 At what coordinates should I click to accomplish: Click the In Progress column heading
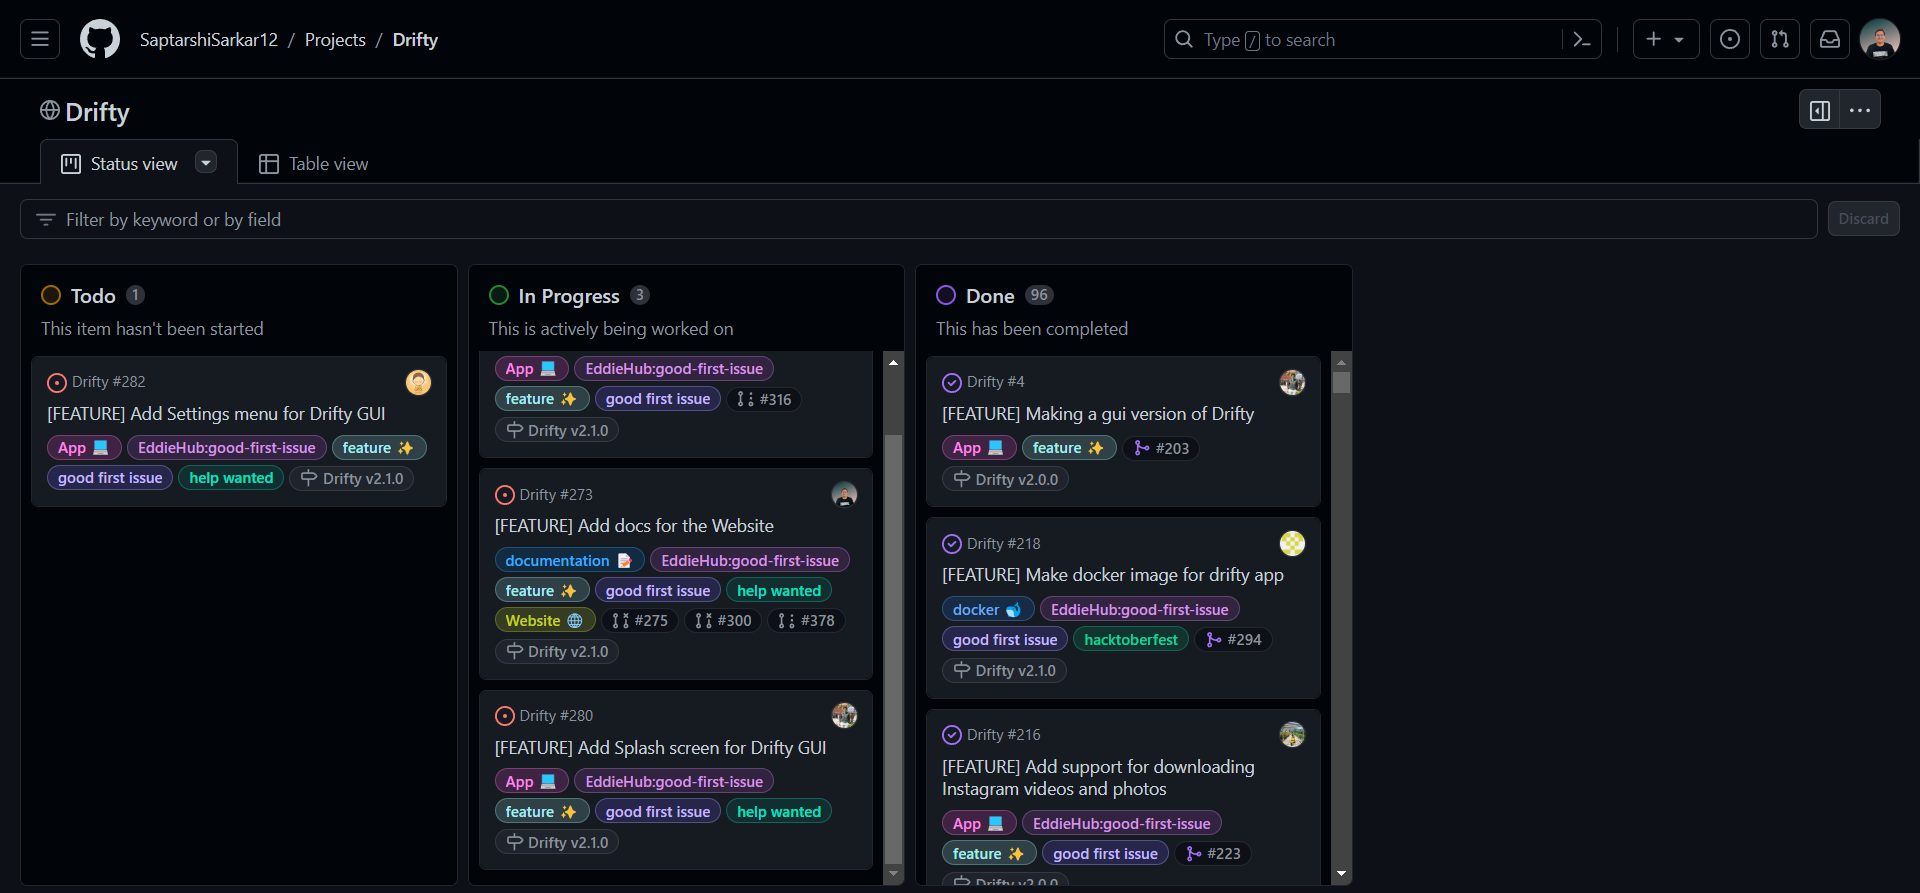pyautogui.click(x=569, y=295)
